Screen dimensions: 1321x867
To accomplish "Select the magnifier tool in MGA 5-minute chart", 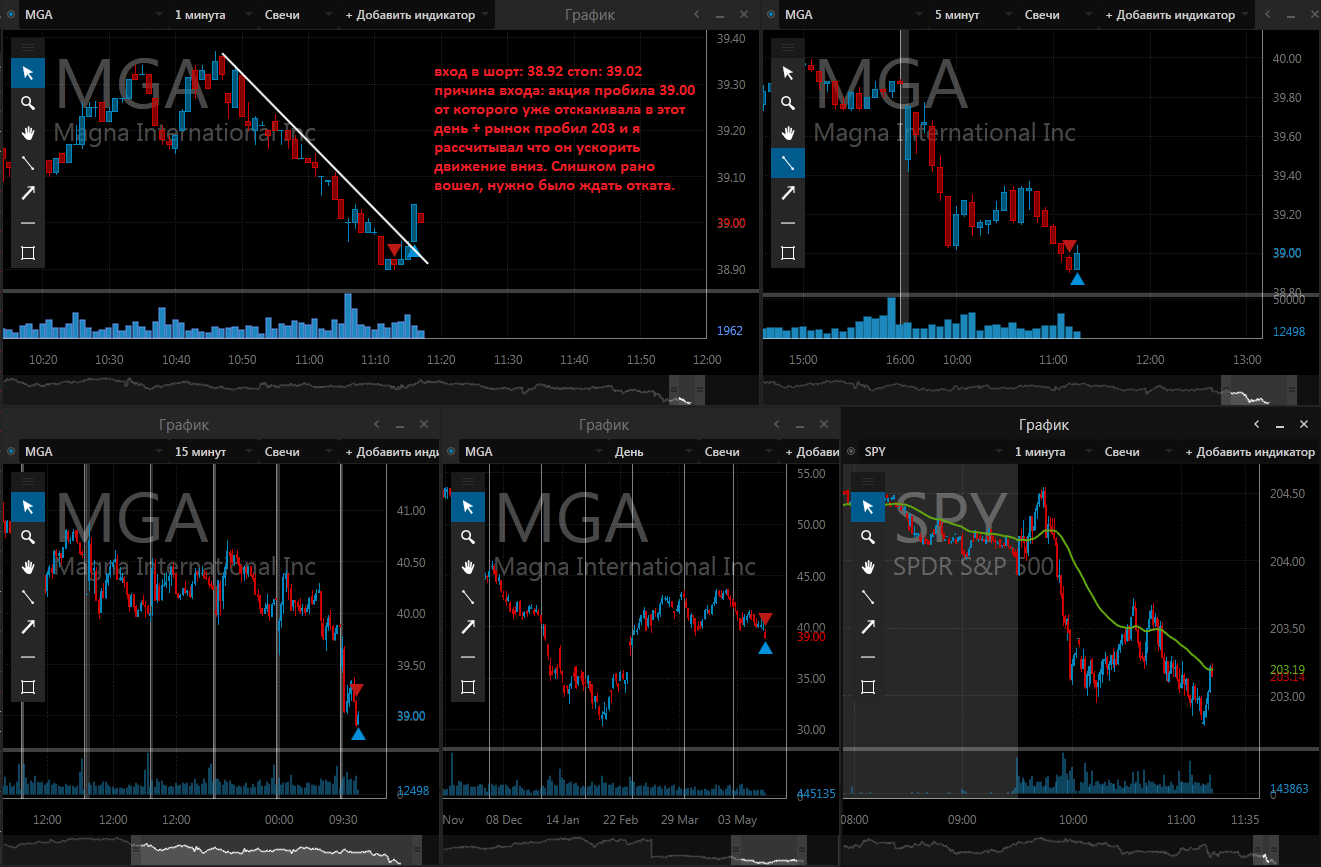I will click(788, 102).
